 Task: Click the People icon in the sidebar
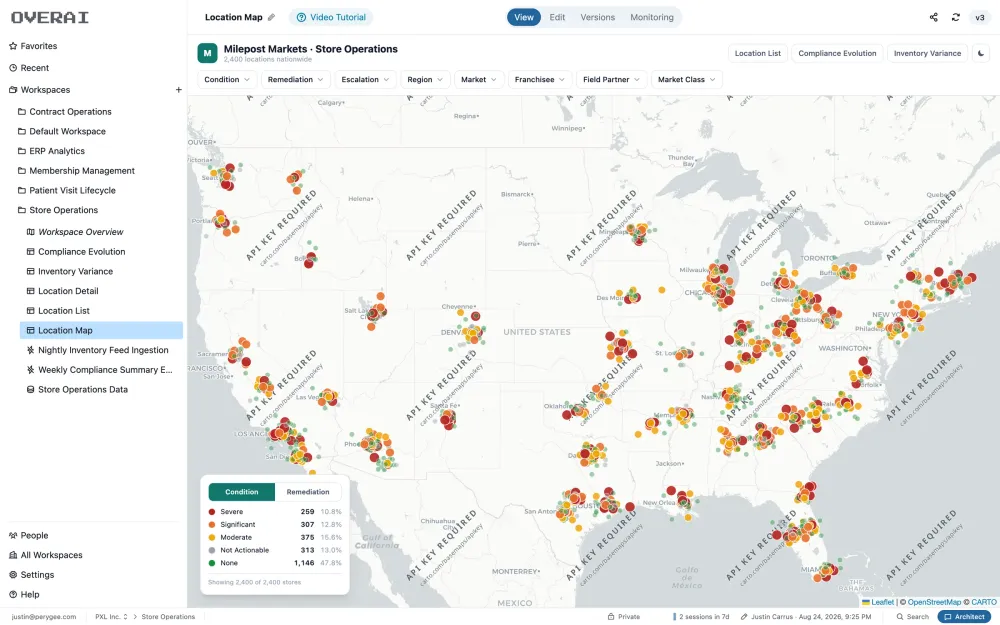point(13,536)
